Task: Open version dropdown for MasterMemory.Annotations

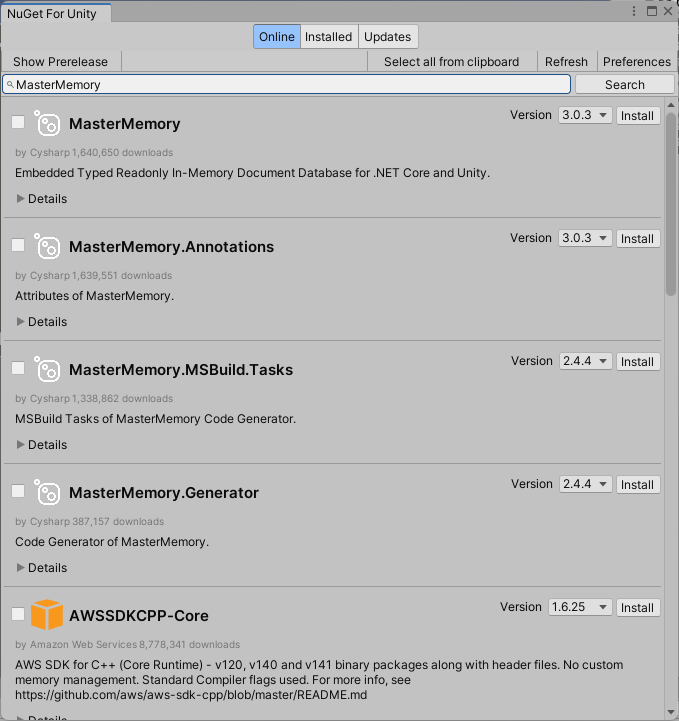Action: point(585,238)
